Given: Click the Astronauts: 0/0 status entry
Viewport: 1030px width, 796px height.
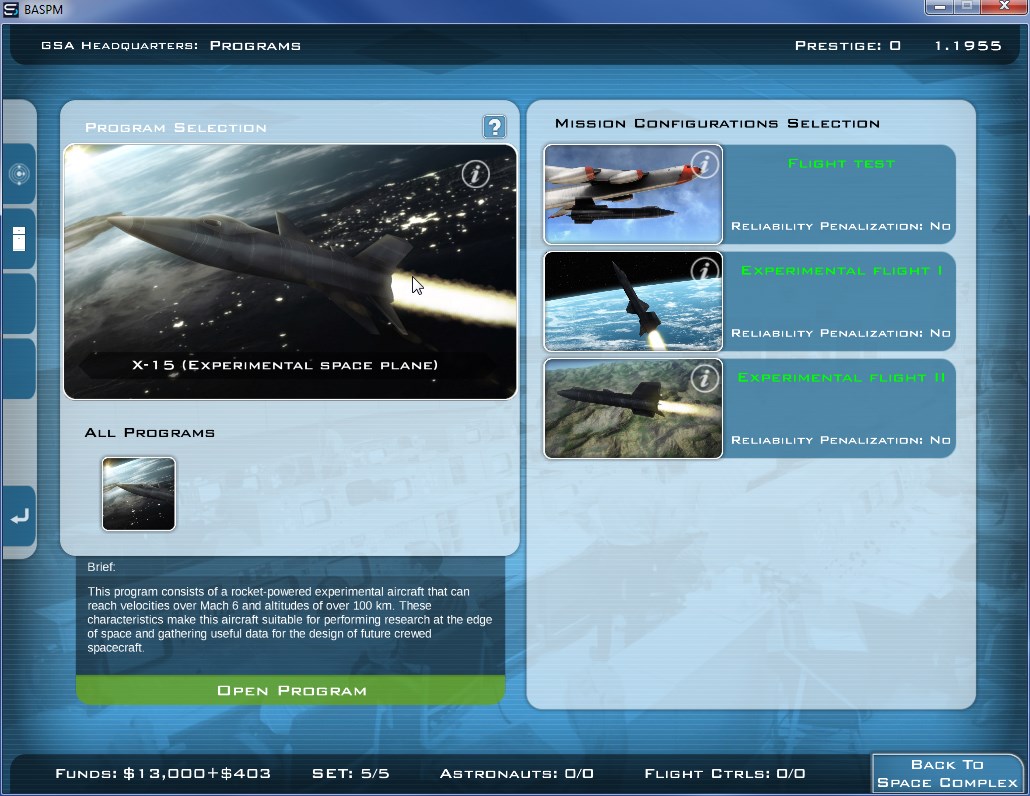Looking at the screenshot, I should click(516, 774).
